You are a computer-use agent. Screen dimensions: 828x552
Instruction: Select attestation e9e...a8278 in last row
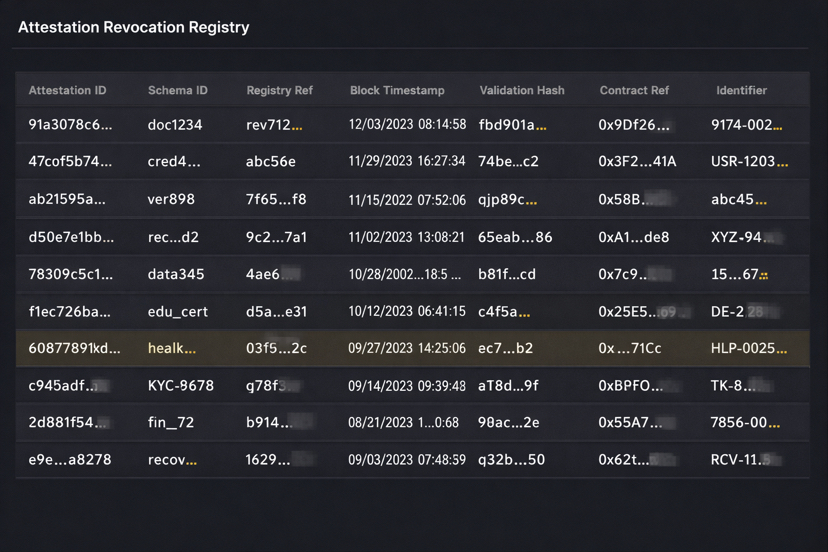[x=70, y=459]
